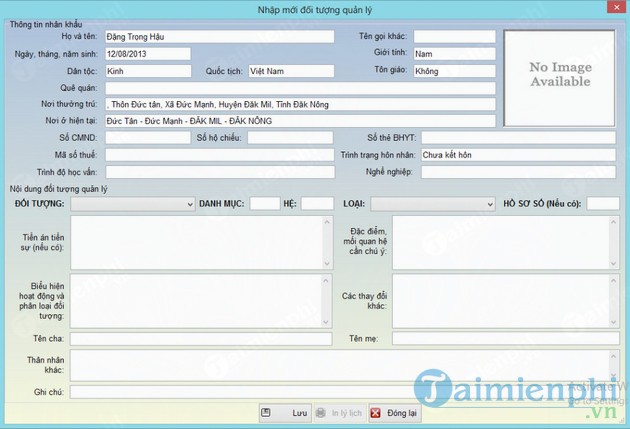
Task: Click the Tên gọi khác field
Action: point(454,37)
